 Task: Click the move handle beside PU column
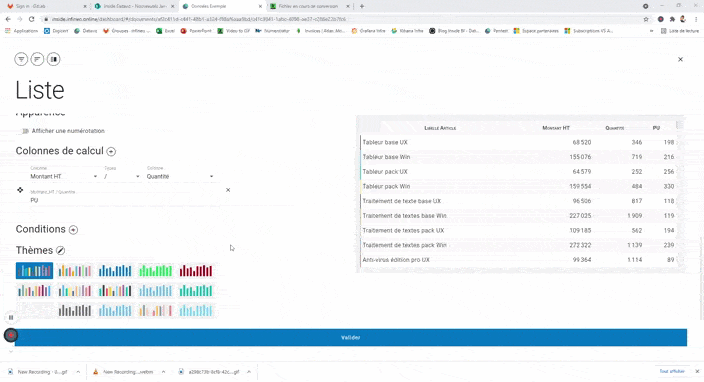click(20, 190)
